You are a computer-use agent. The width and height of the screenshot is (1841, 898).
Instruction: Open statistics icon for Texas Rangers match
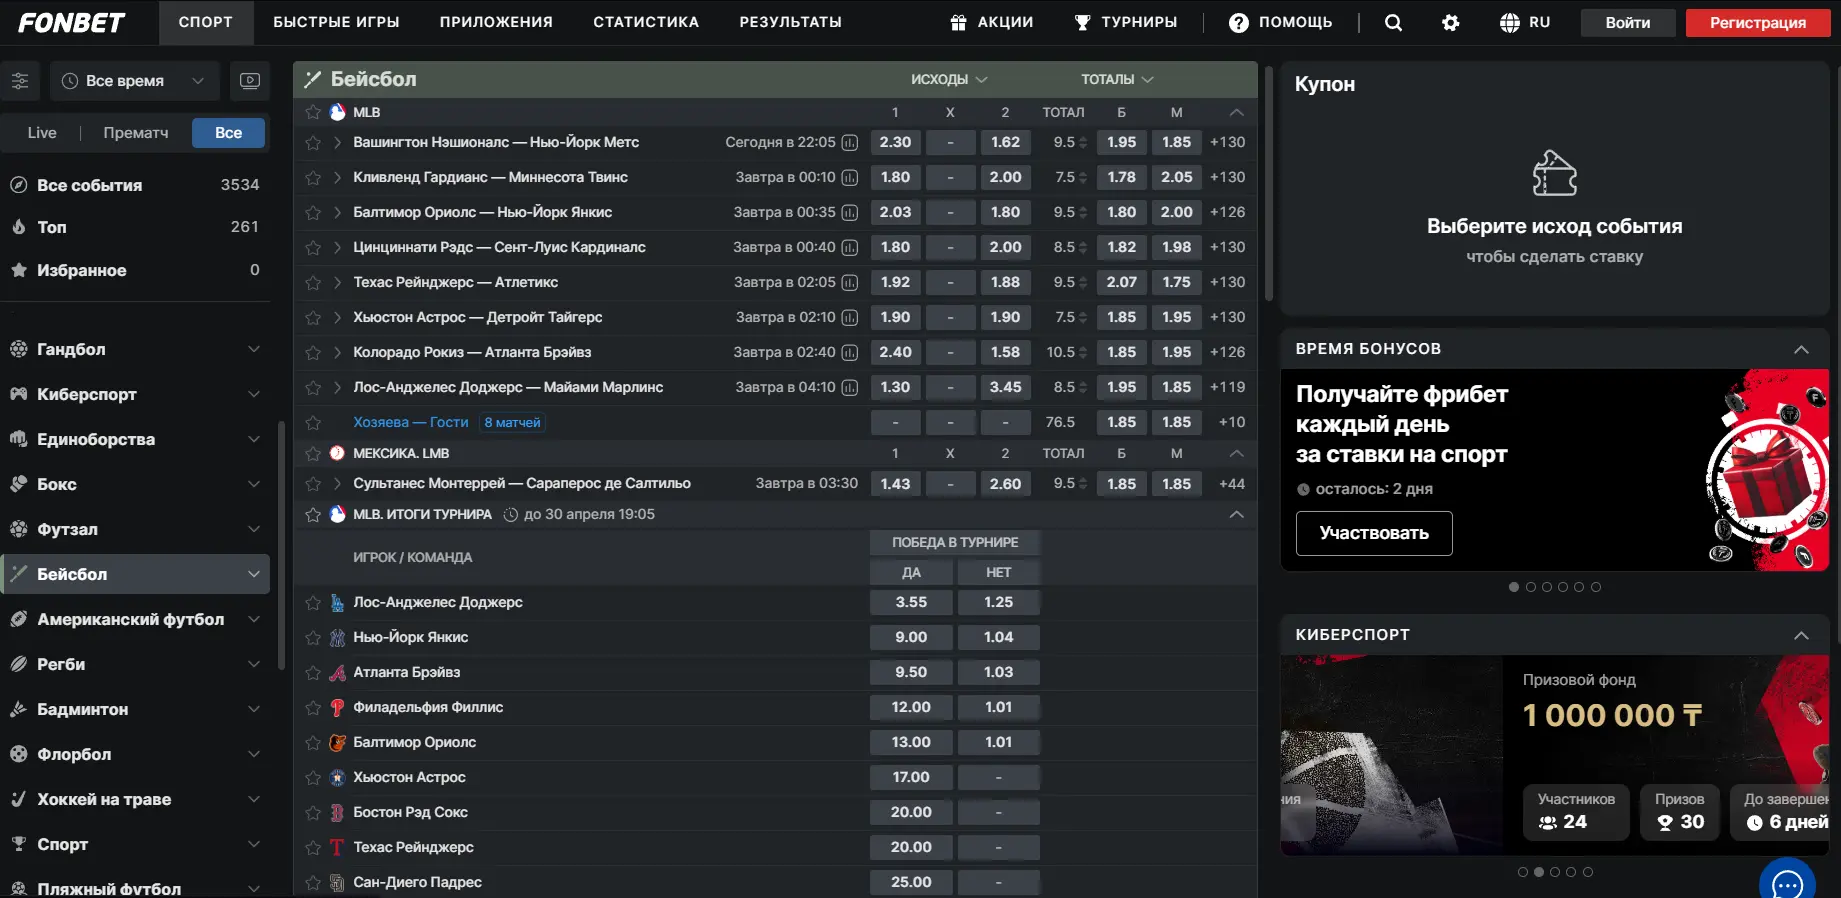[x=850, y=283]
